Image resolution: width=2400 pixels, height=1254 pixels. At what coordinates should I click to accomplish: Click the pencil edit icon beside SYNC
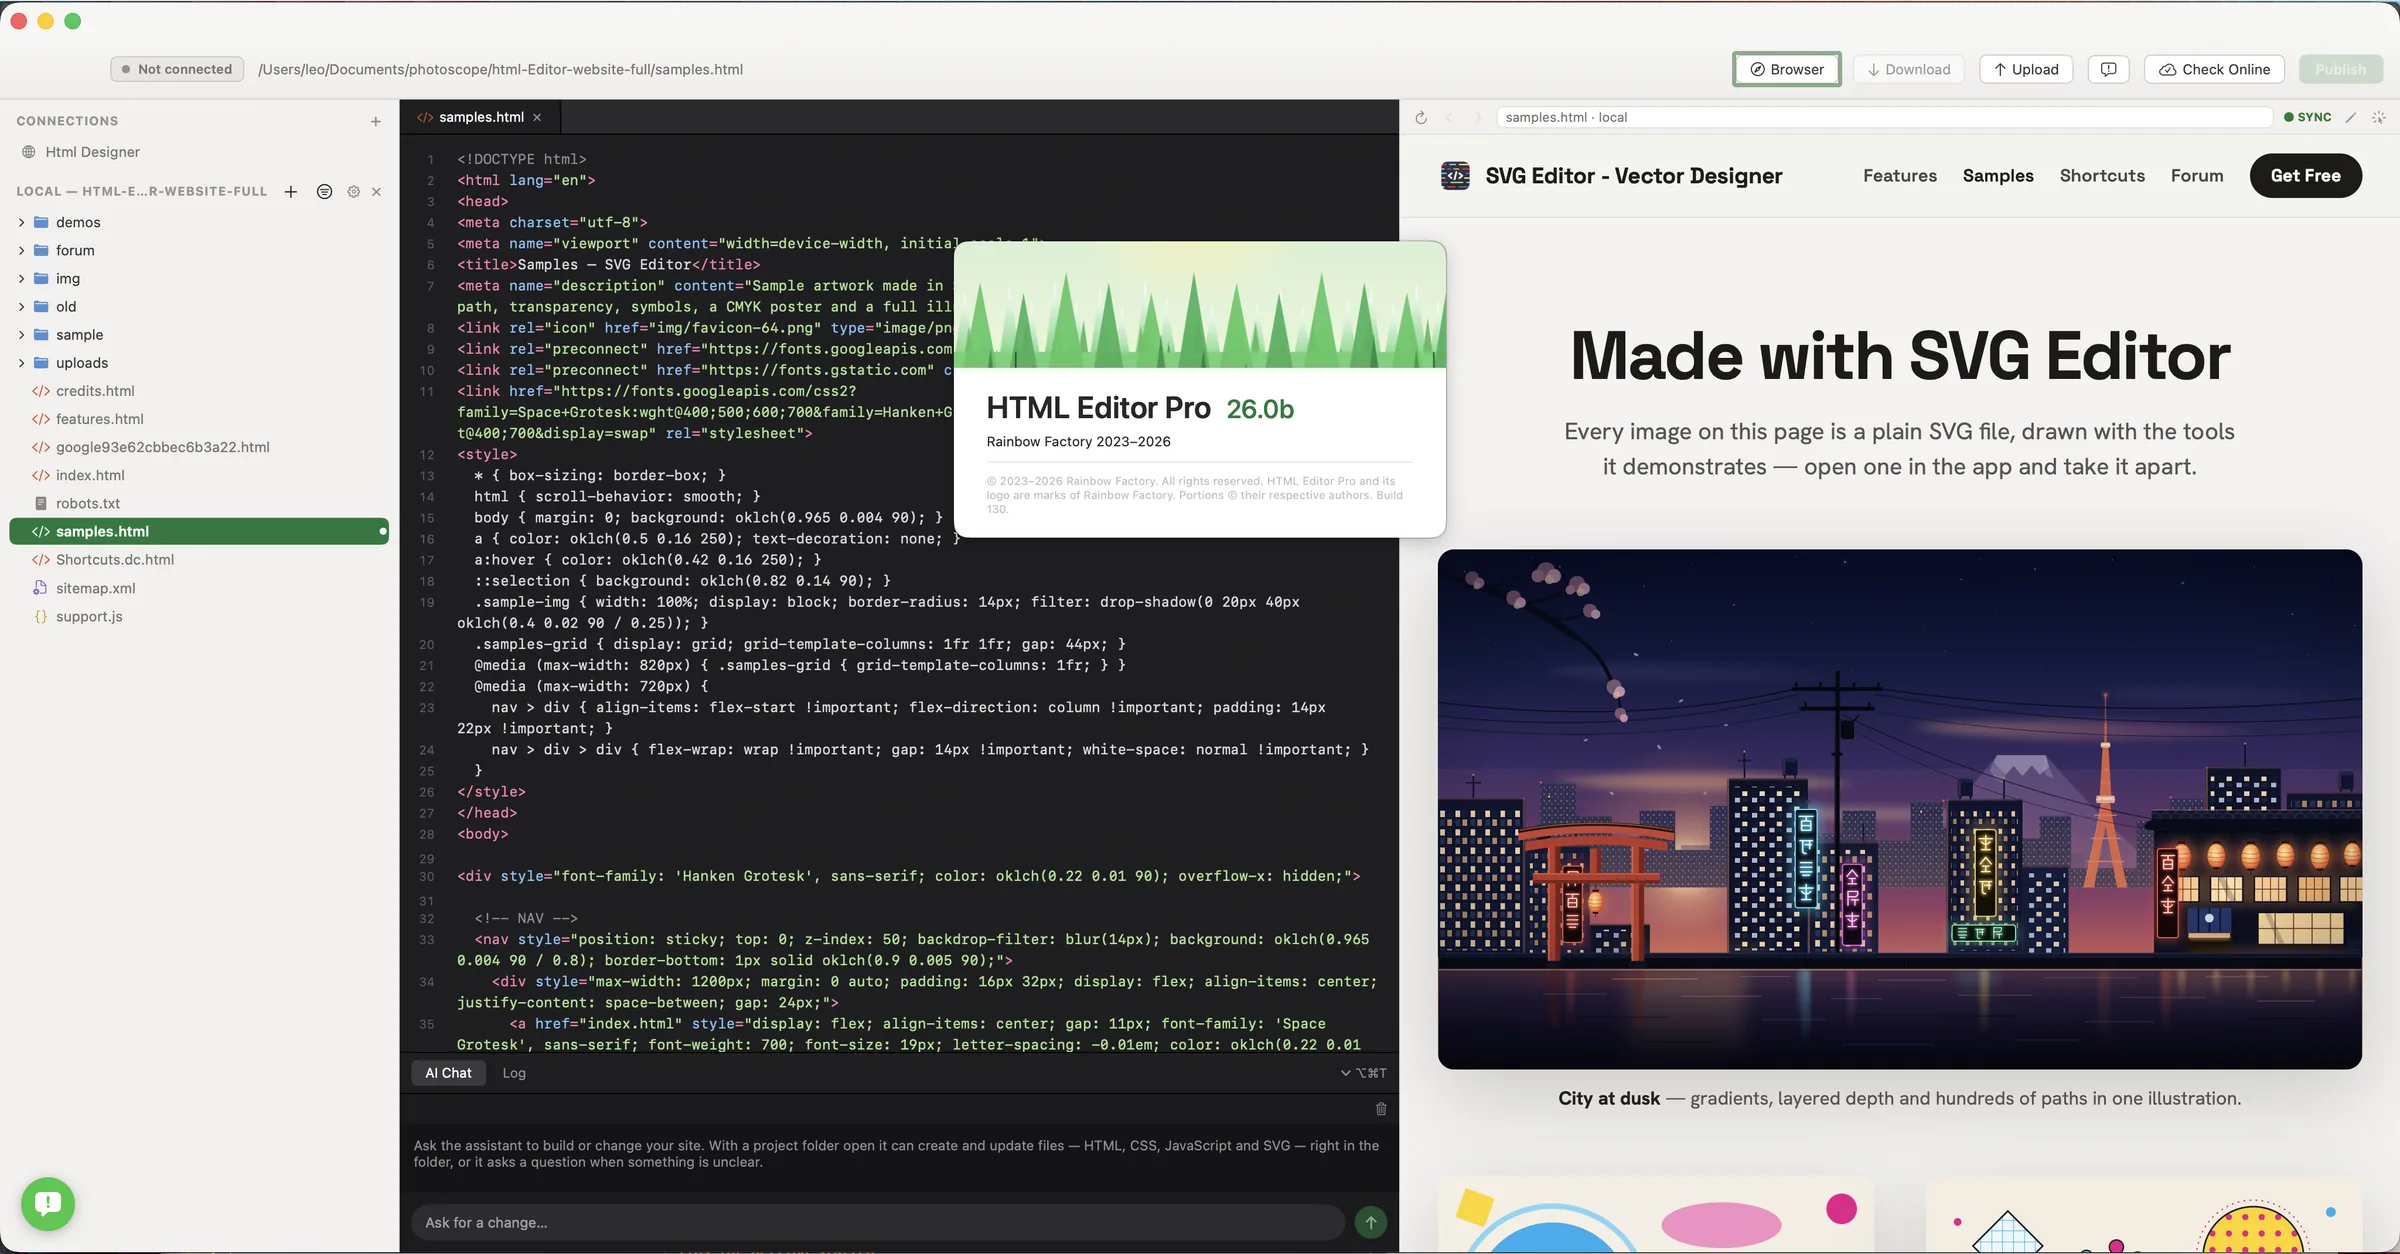click(x=2350, y=117)
